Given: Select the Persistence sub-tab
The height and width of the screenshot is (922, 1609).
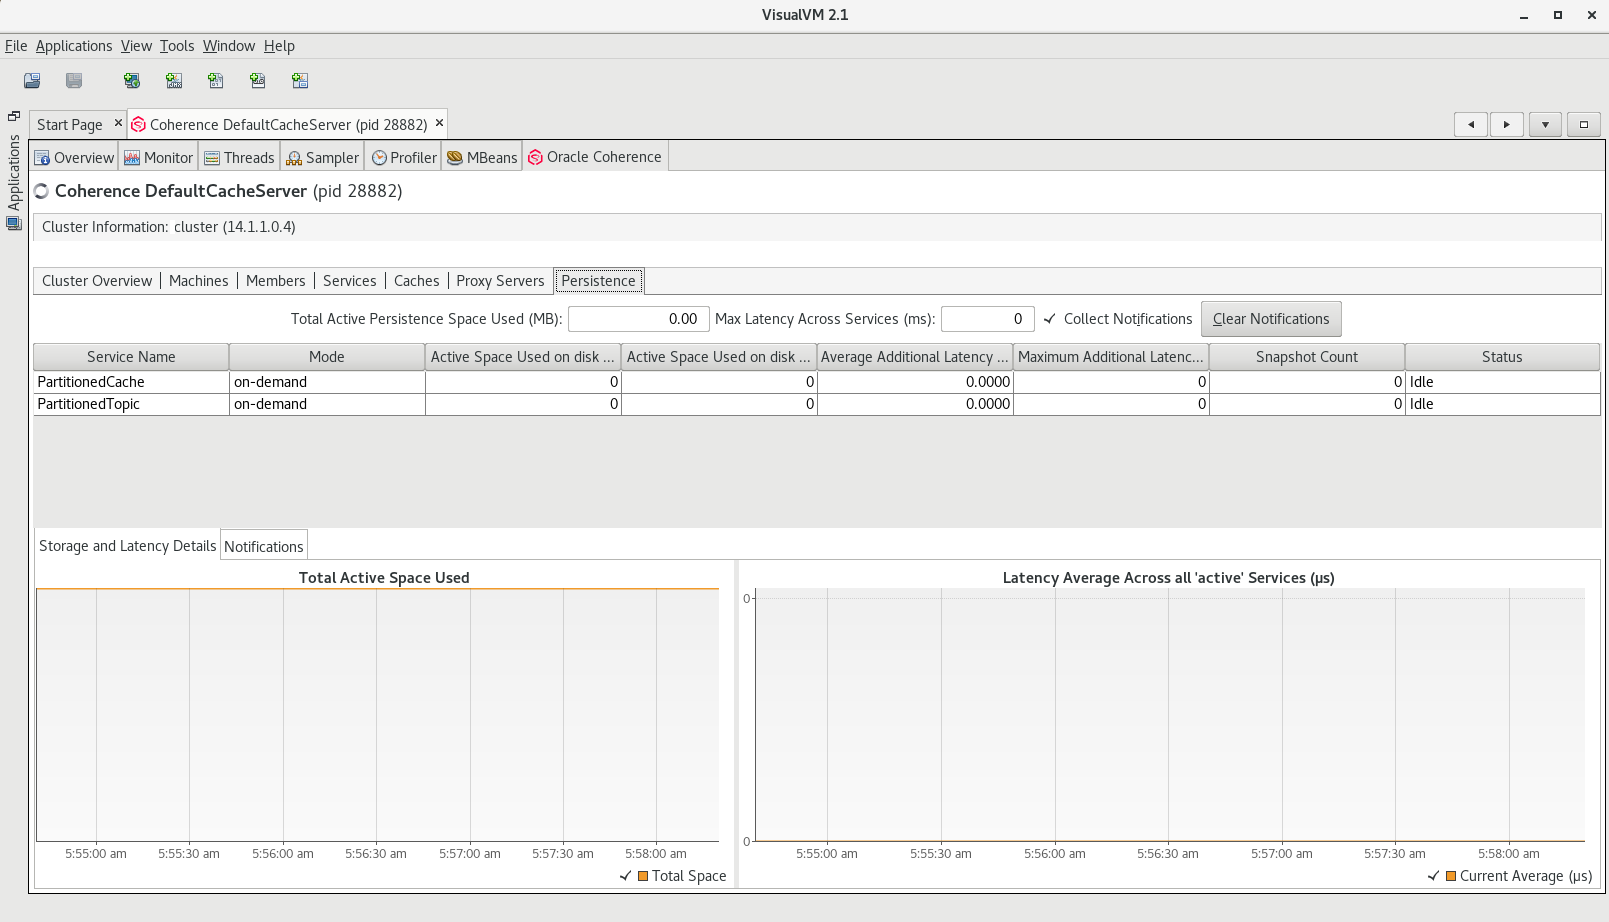Looking at the screenshot, I should [599, 281].
